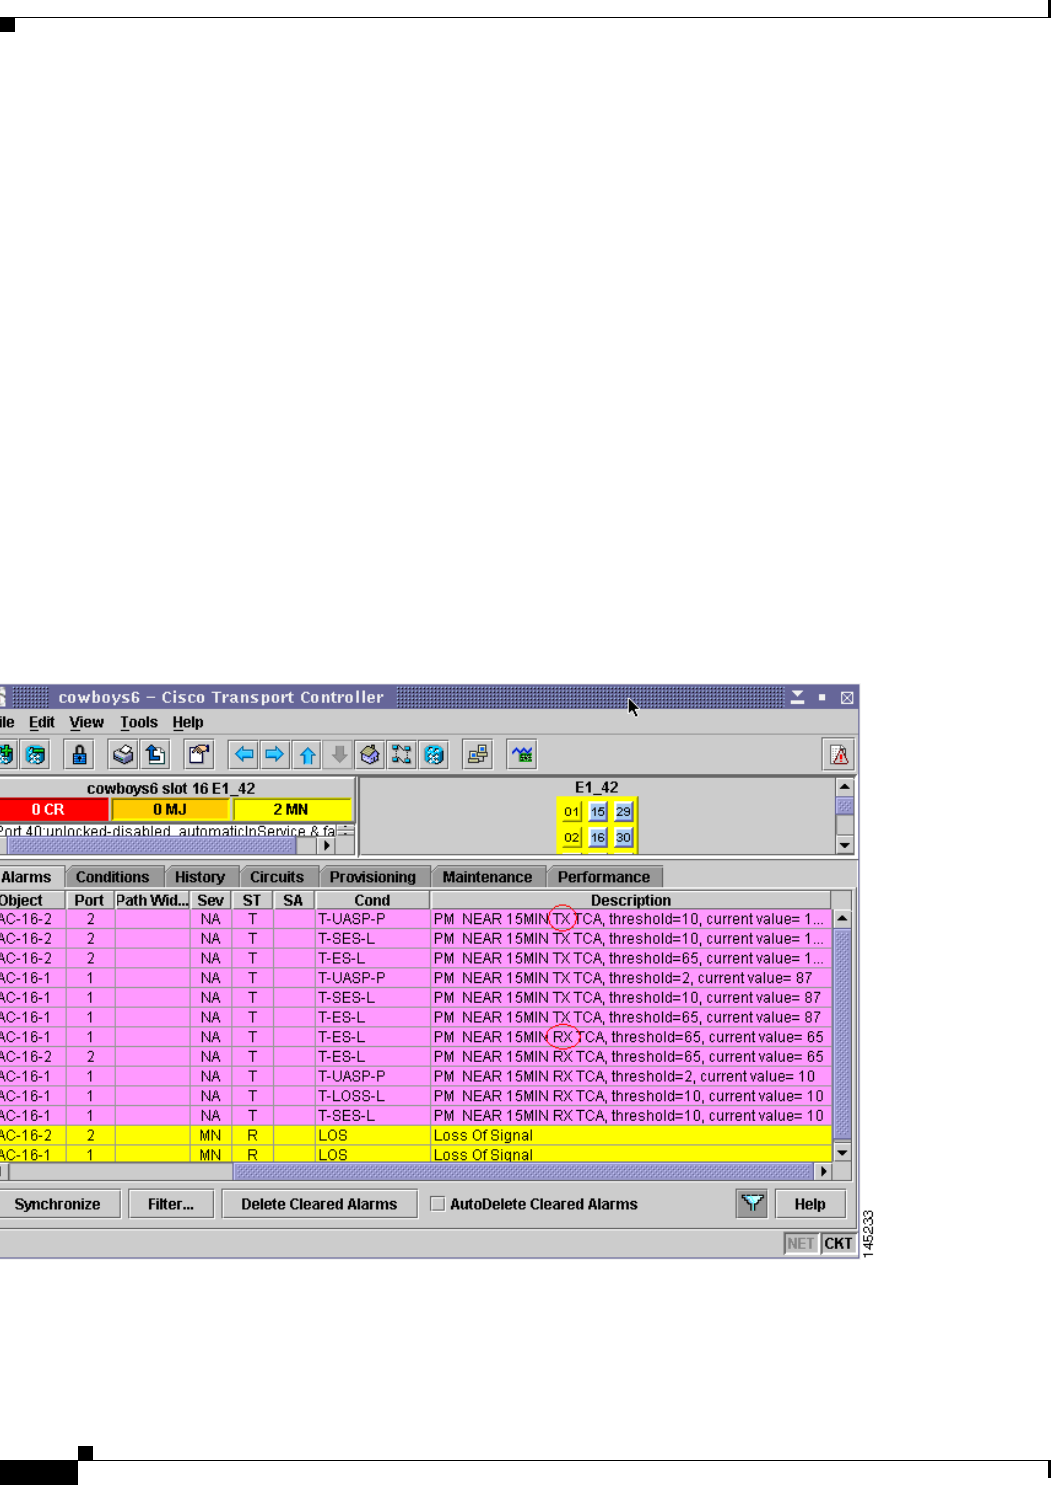Screen dimensions: 1051x1485
Task: Click the window menu icon in title bar
Action: coord(4,697)
